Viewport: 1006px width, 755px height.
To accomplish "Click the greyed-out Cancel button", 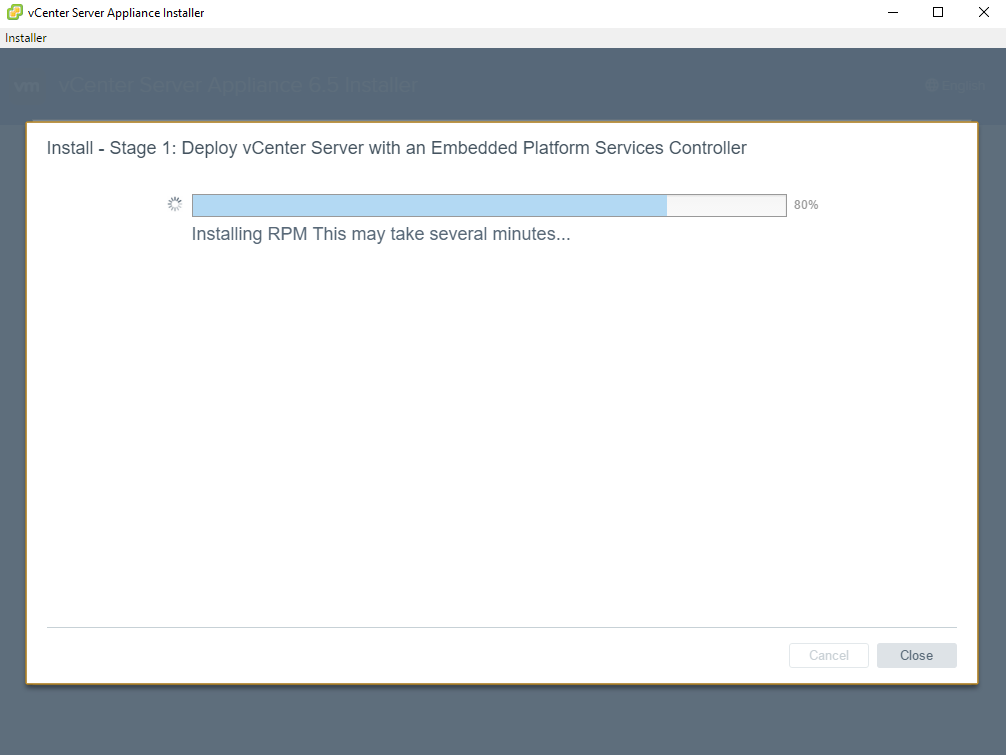I will [828, 655].
